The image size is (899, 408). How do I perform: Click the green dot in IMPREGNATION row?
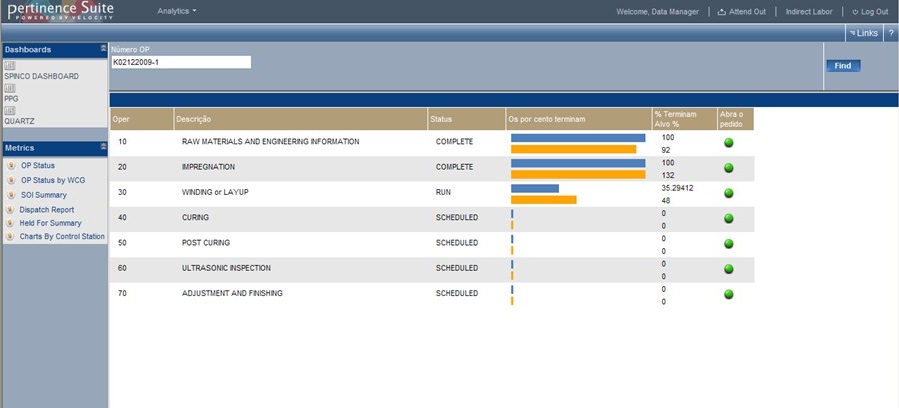pos(728,168)
